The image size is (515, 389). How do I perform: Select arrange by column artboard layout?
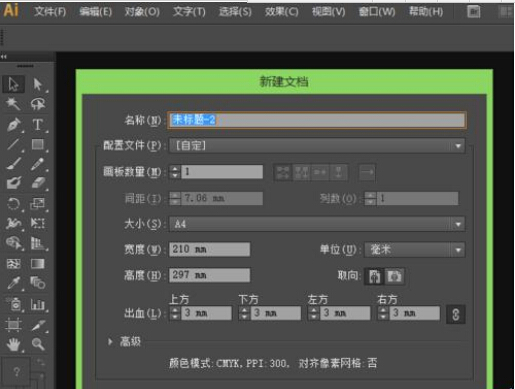(x=338, y=172)
